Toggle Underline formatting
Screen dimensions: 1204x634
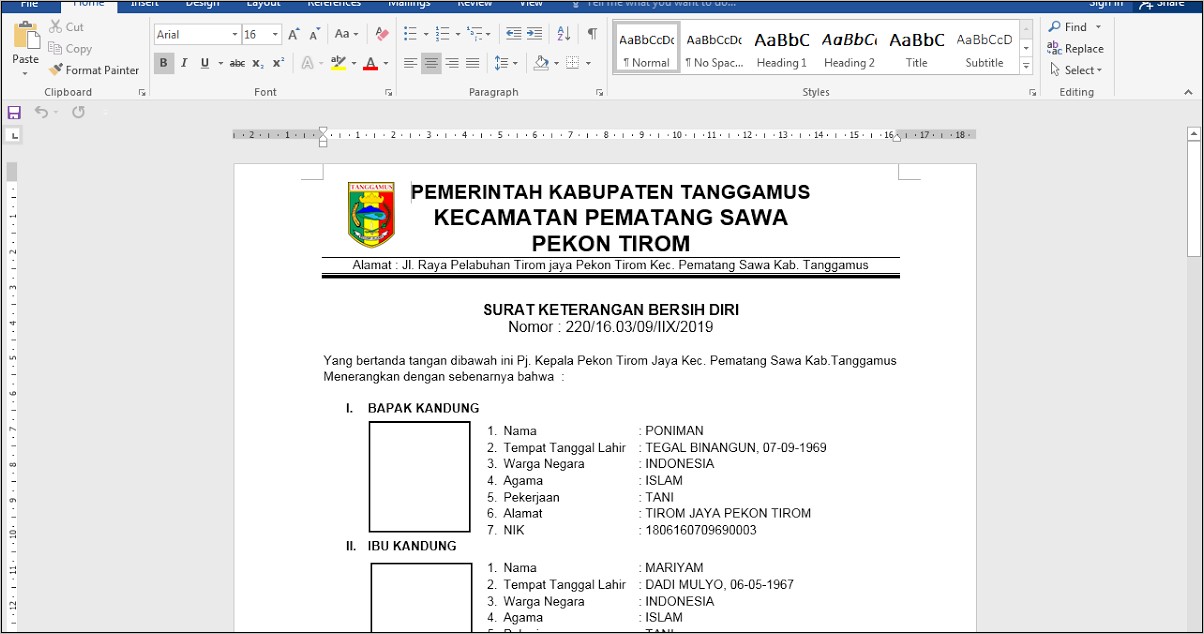tap(205, 63)
